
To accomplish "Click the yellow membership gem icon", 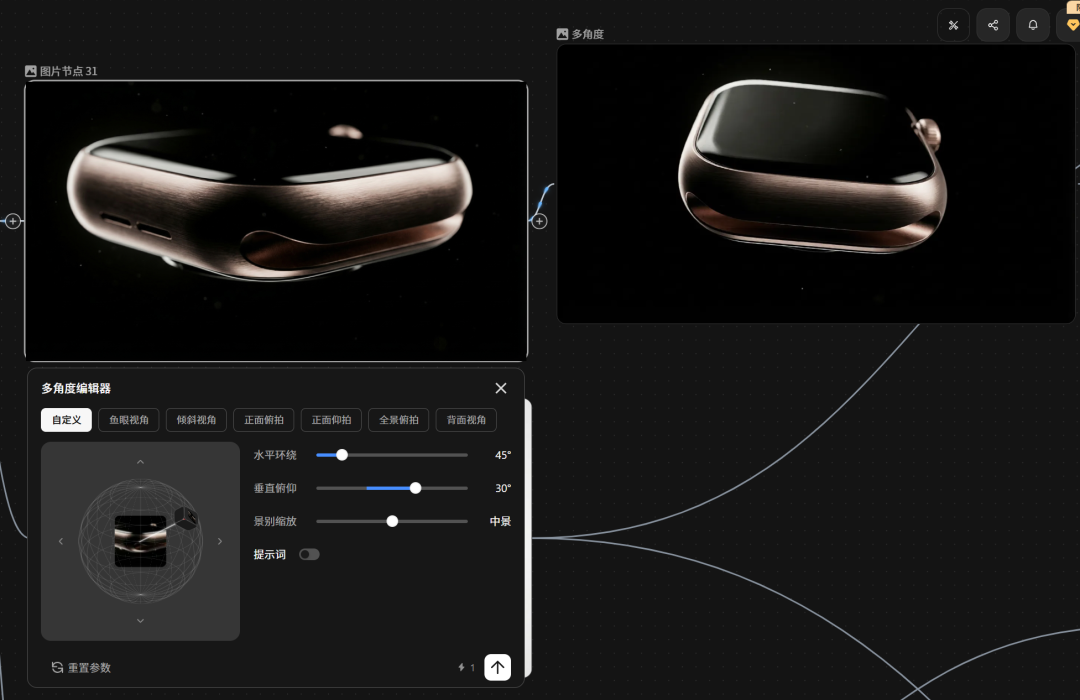I will [x=1071, y=25].
